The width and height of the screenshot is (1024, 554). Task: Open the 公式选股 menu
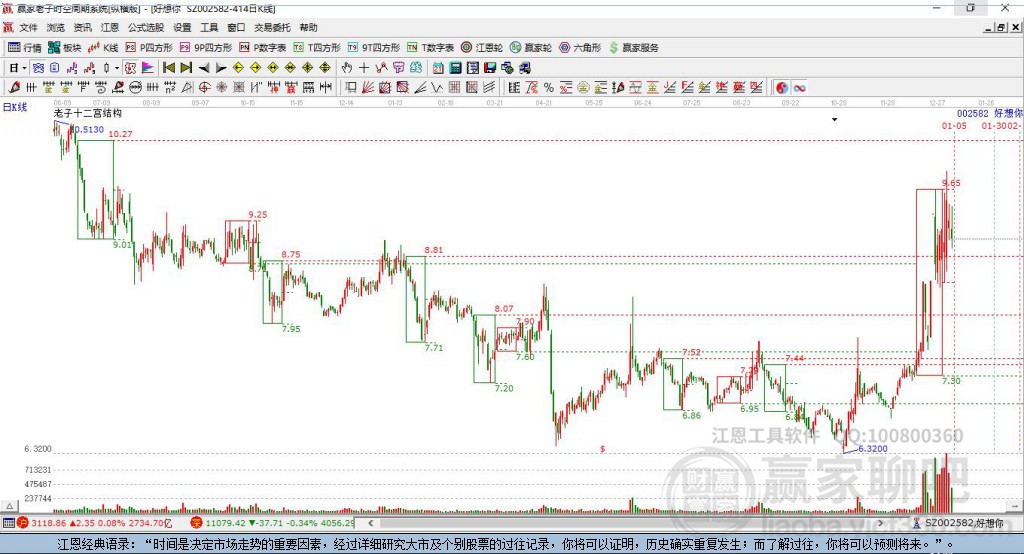(145, 28)
